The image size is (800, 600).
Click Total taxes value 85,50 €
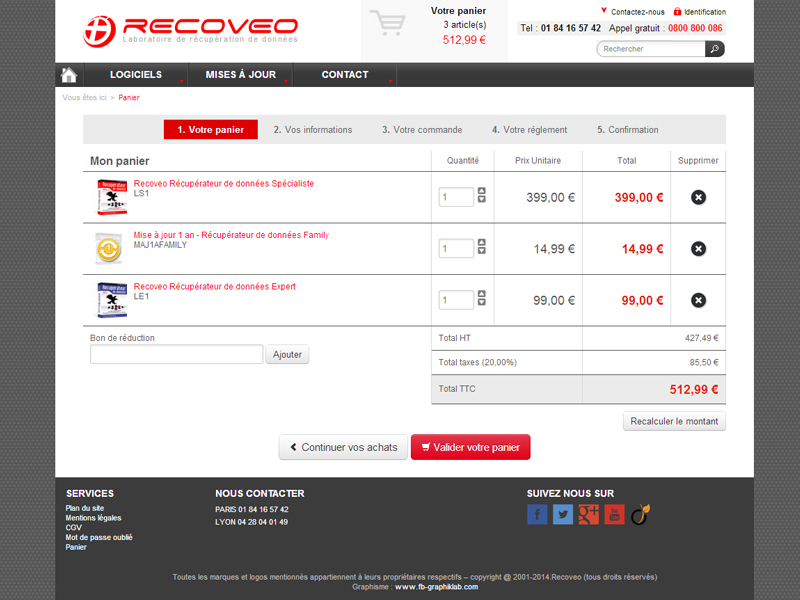pos(704,362)
